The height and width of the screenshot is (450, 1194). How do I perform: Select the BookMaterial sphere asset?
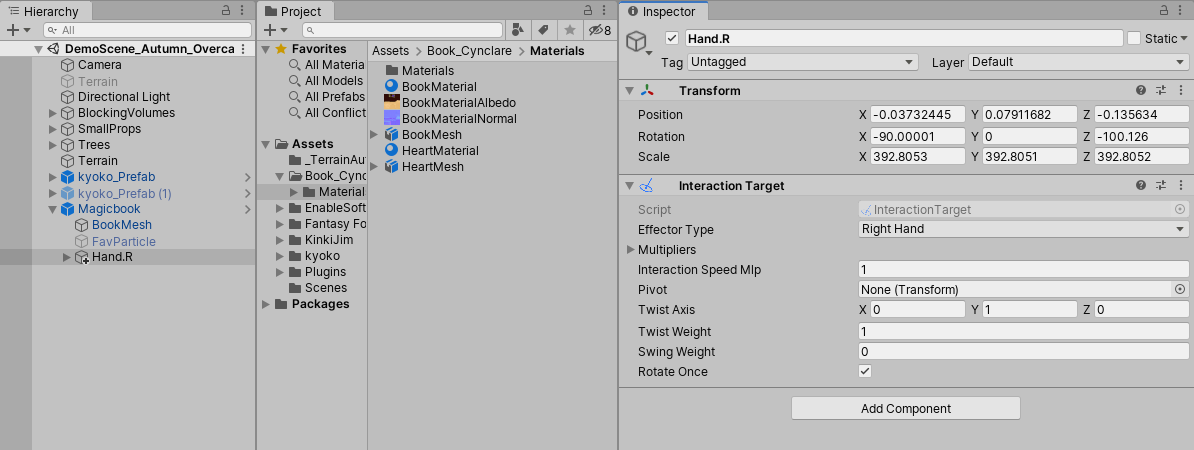pos(391,86)
